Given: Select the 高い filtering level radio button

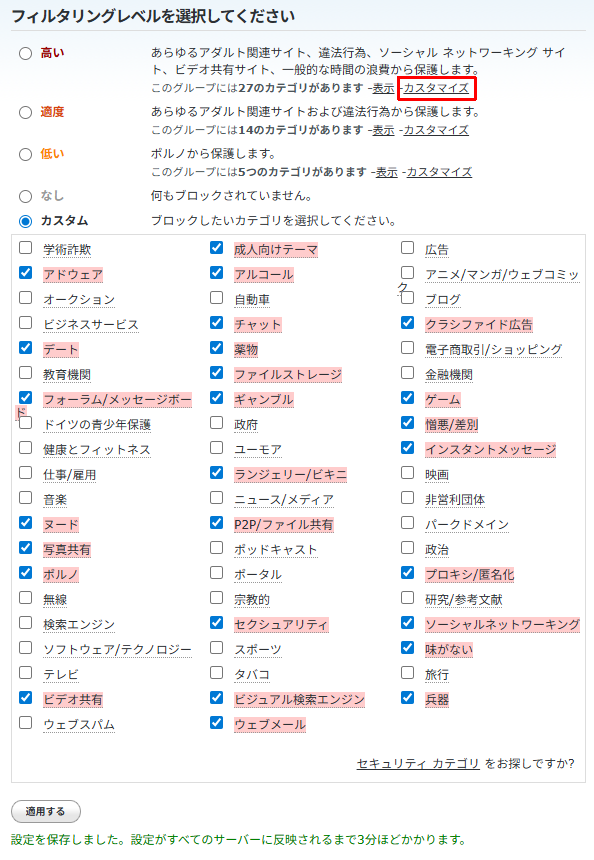Looking at the screenshot, I should [x=25, y=54].
